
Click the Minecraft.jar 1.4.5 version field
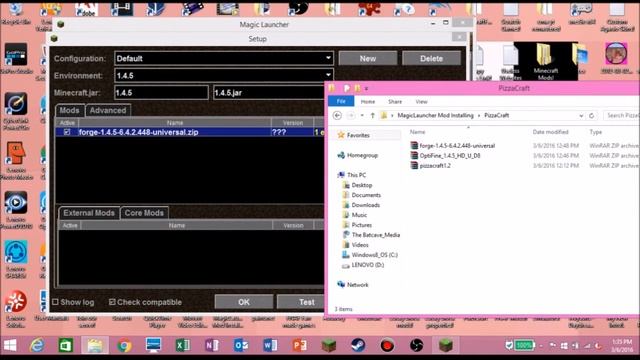pos(161,93)
